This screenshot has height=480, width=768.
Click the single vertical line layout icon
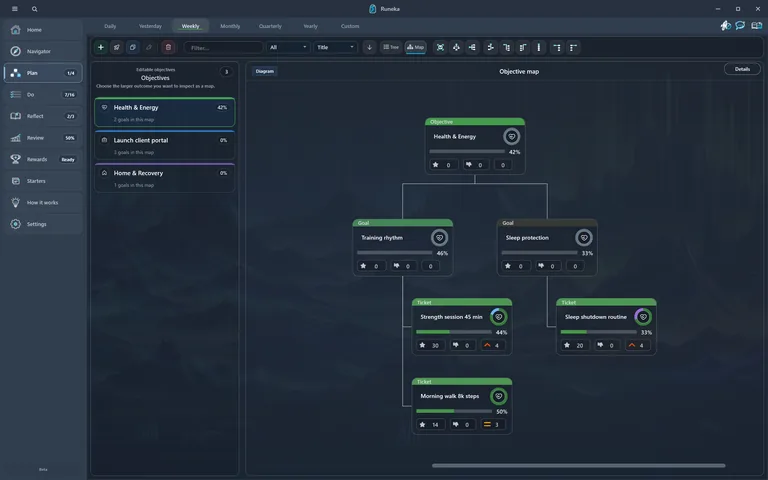click(539, 48)
